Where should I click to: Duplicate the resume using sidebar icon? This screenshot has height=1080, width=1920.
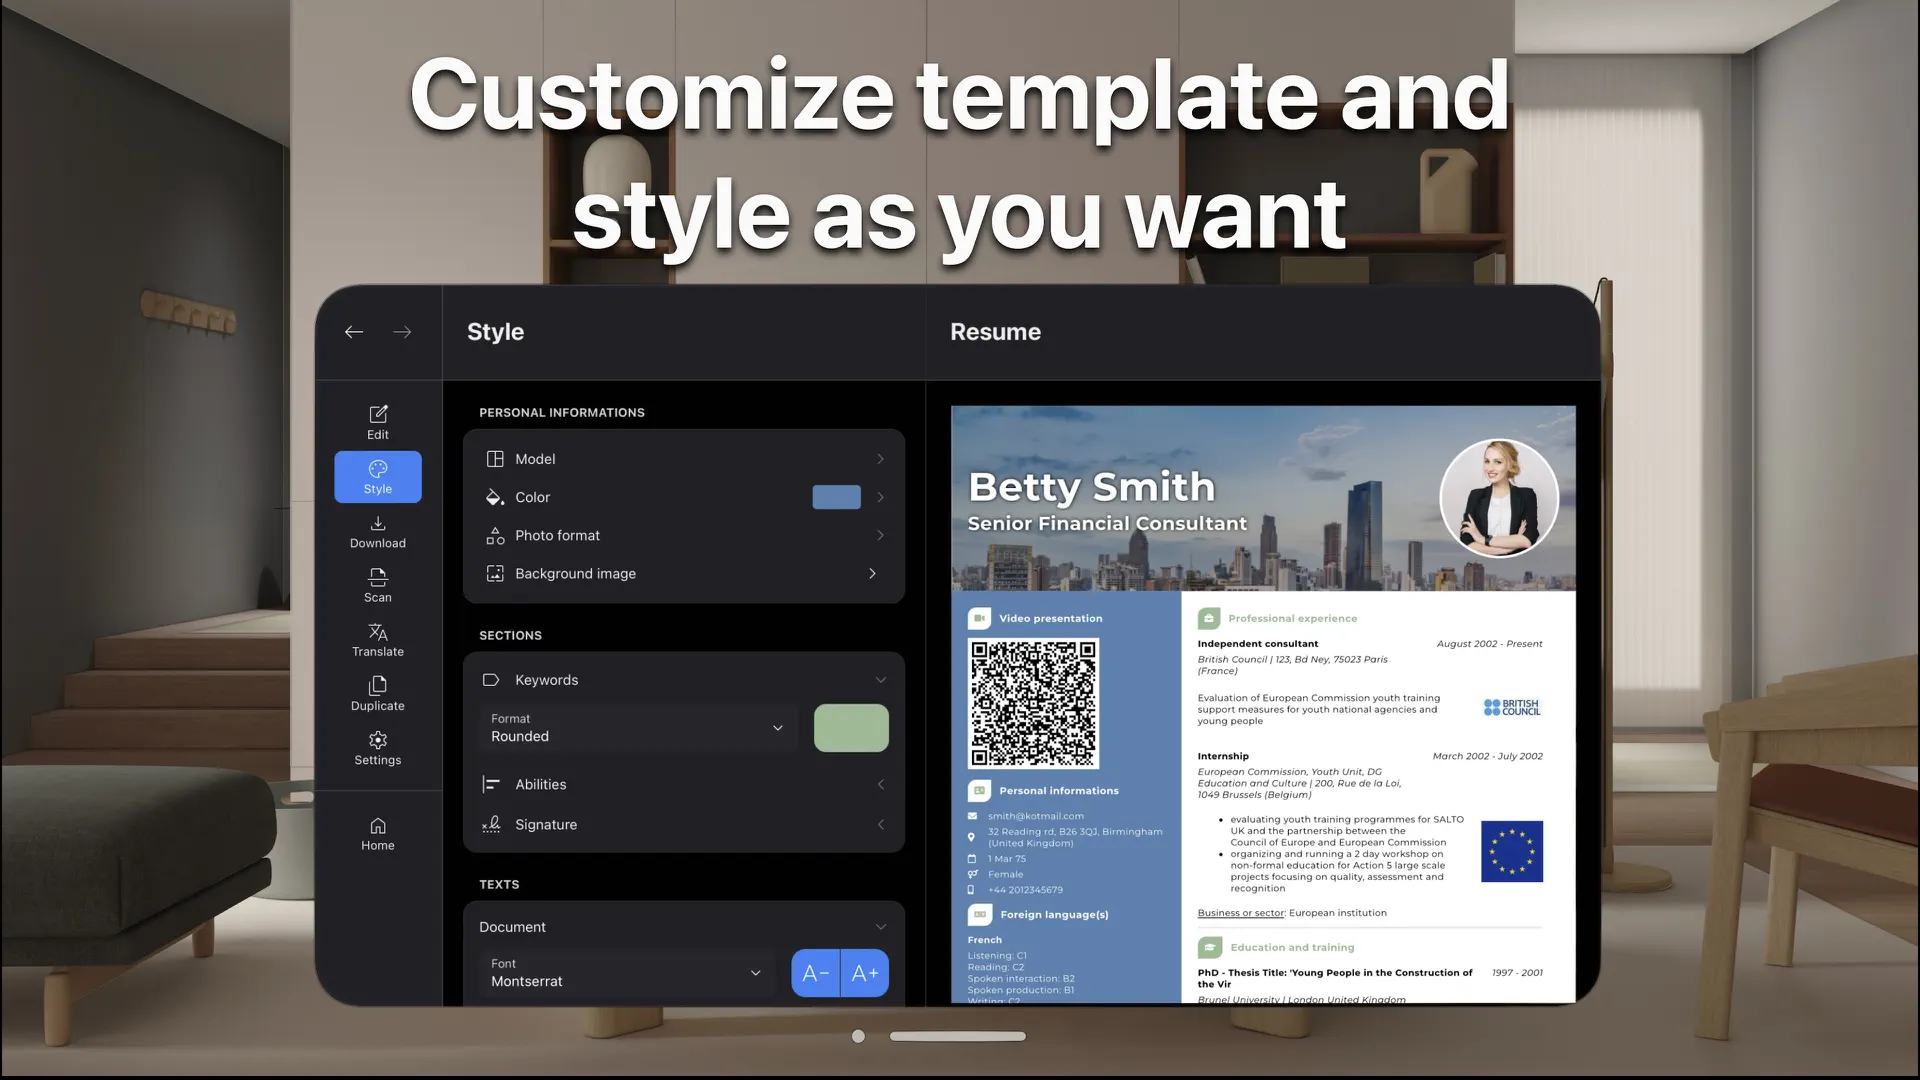point(377,692)
